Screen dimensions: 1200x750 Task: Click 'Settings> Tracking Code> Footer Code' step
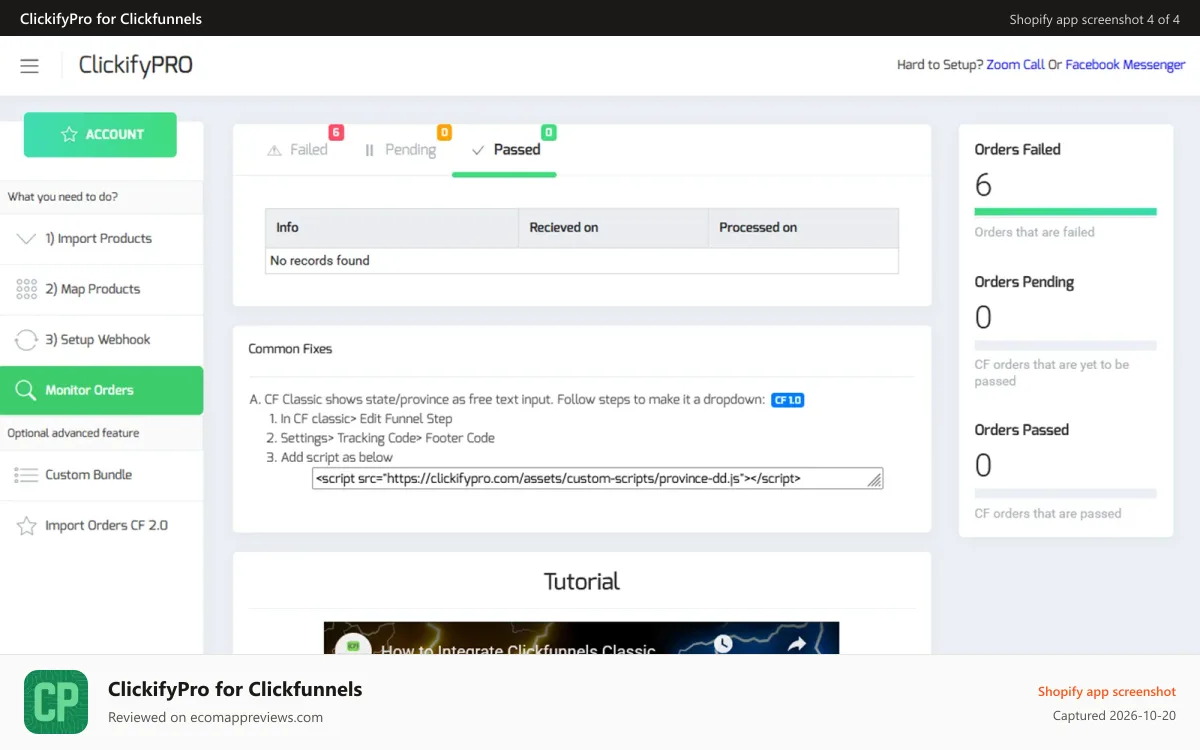tap(387, 438)
